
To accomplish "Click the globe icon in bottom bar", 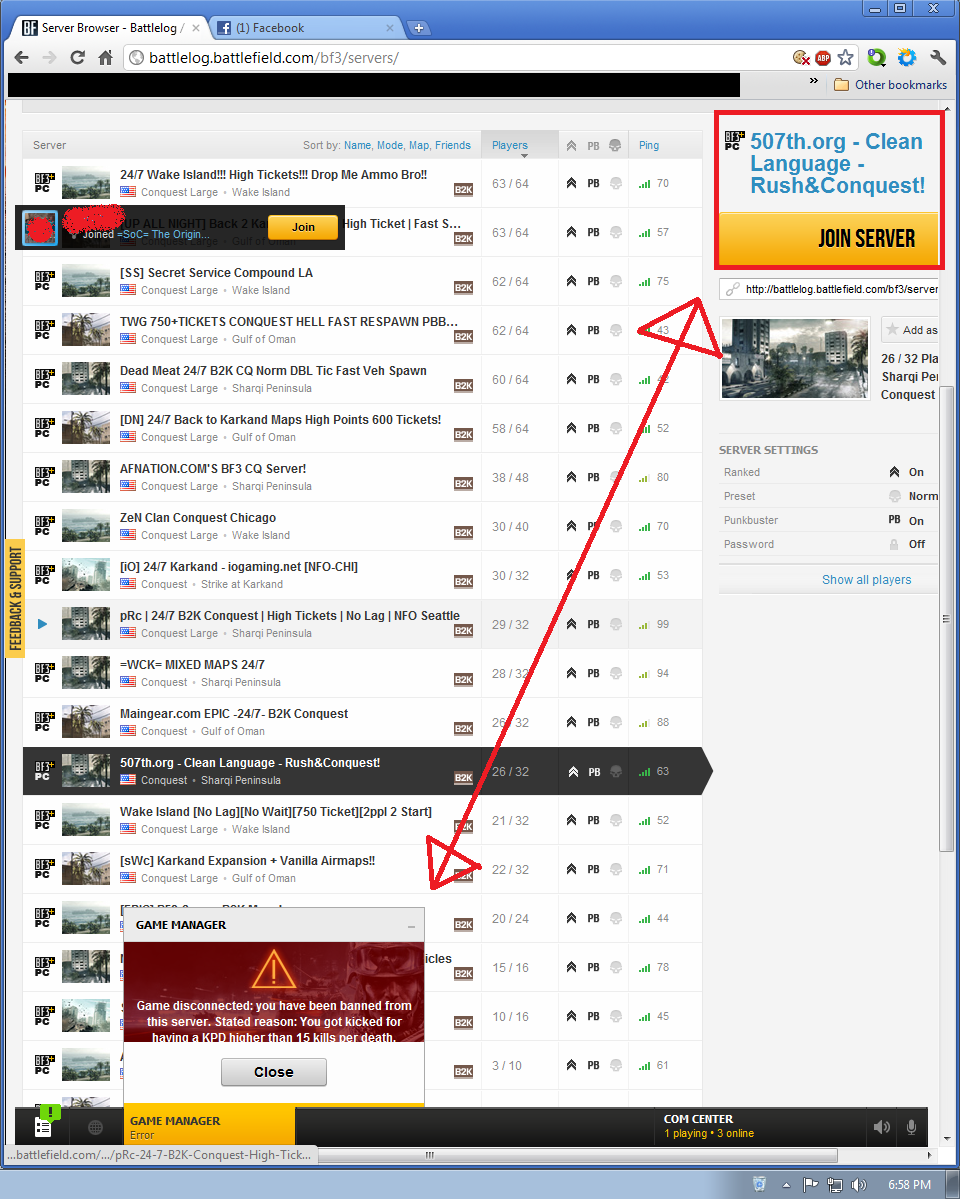I will (96, 1127).
